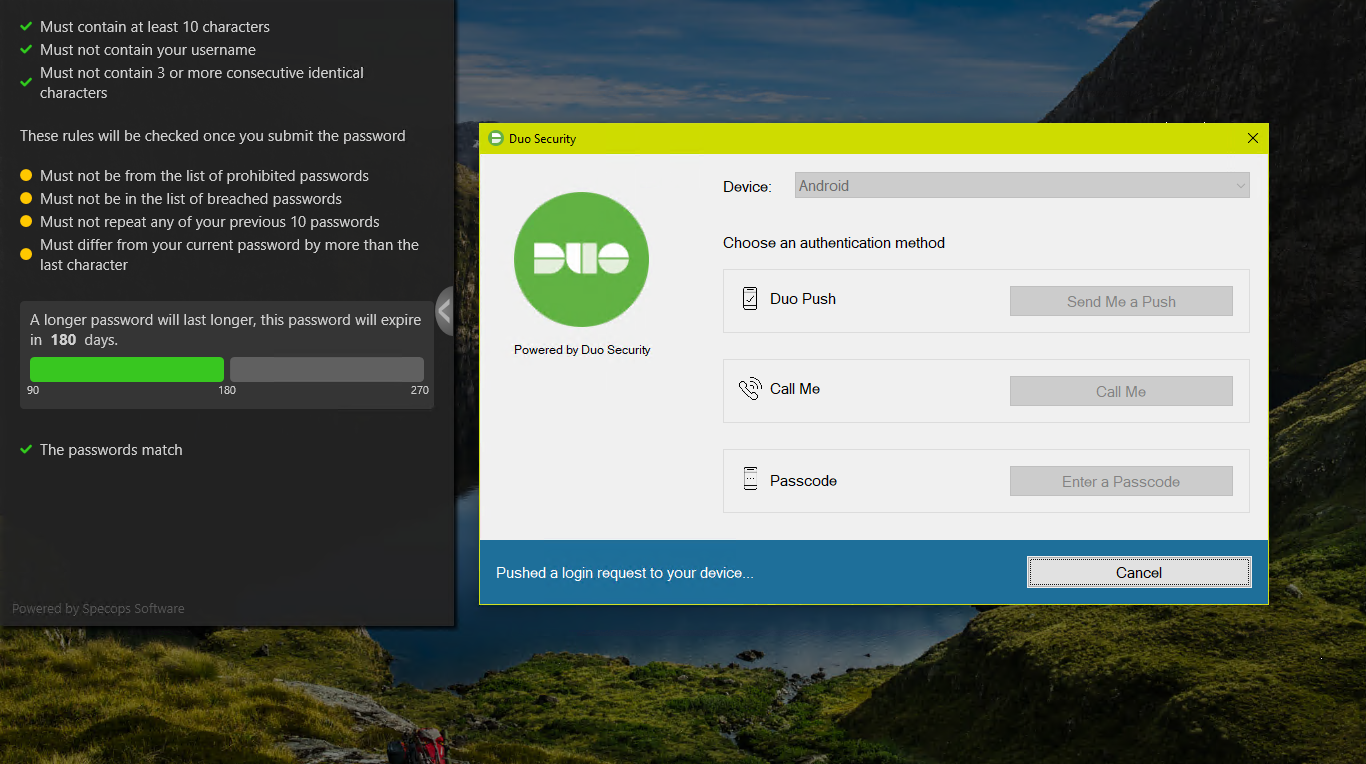The height and width of the screenshot is (764, 1366).
Task: Click the '270' expiry scale label
Action: [x=420, y=390]
